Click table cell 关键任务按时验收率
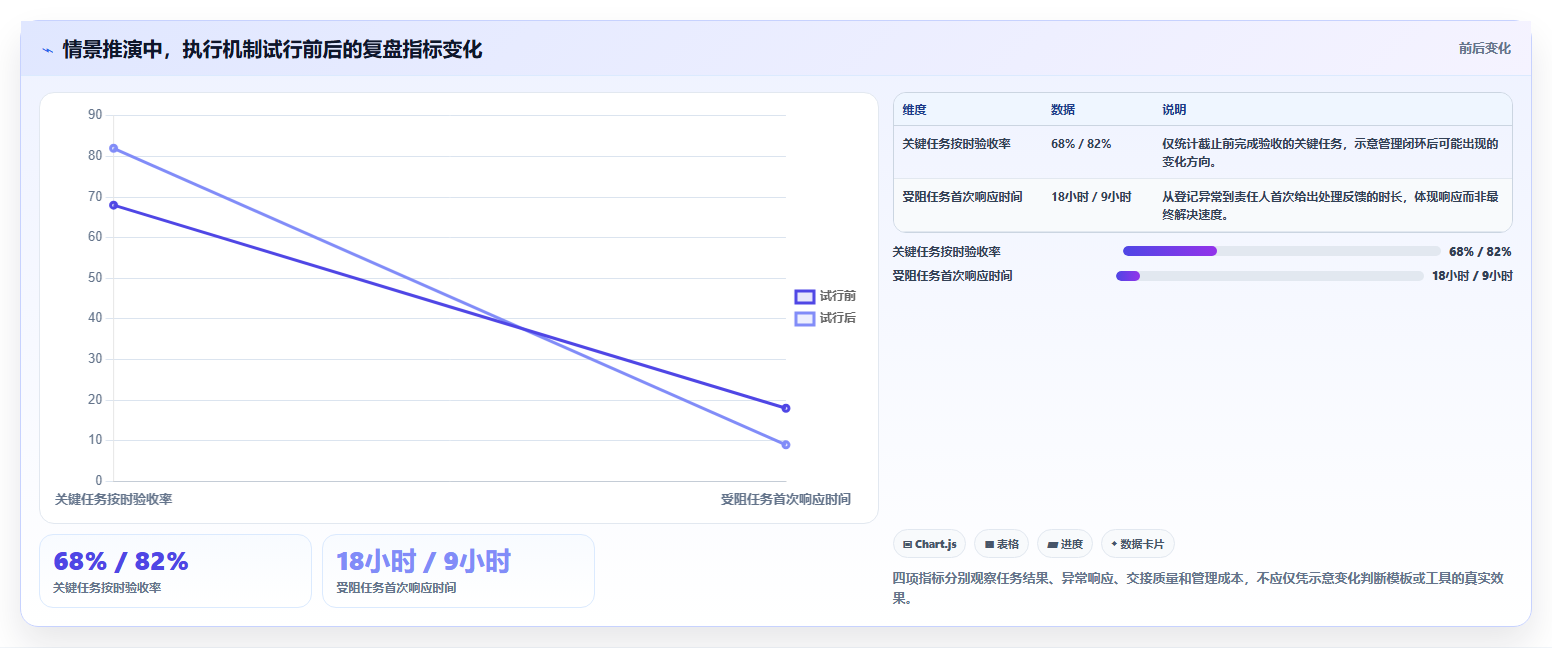 pos(956,144)
